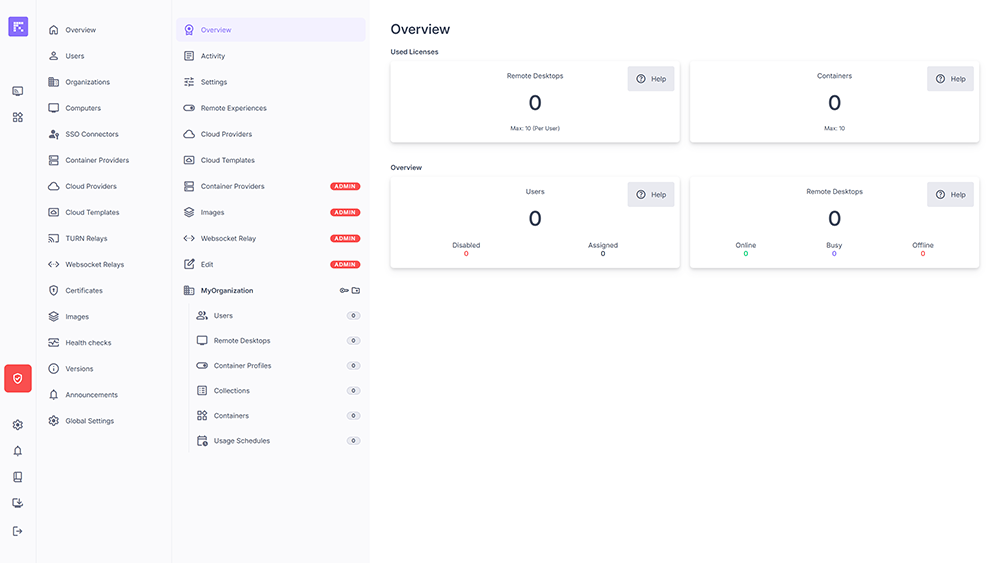Viewport: 1000px width, 563px height.
Task: Click the download client icon in rail
Action: pos(18,503)
